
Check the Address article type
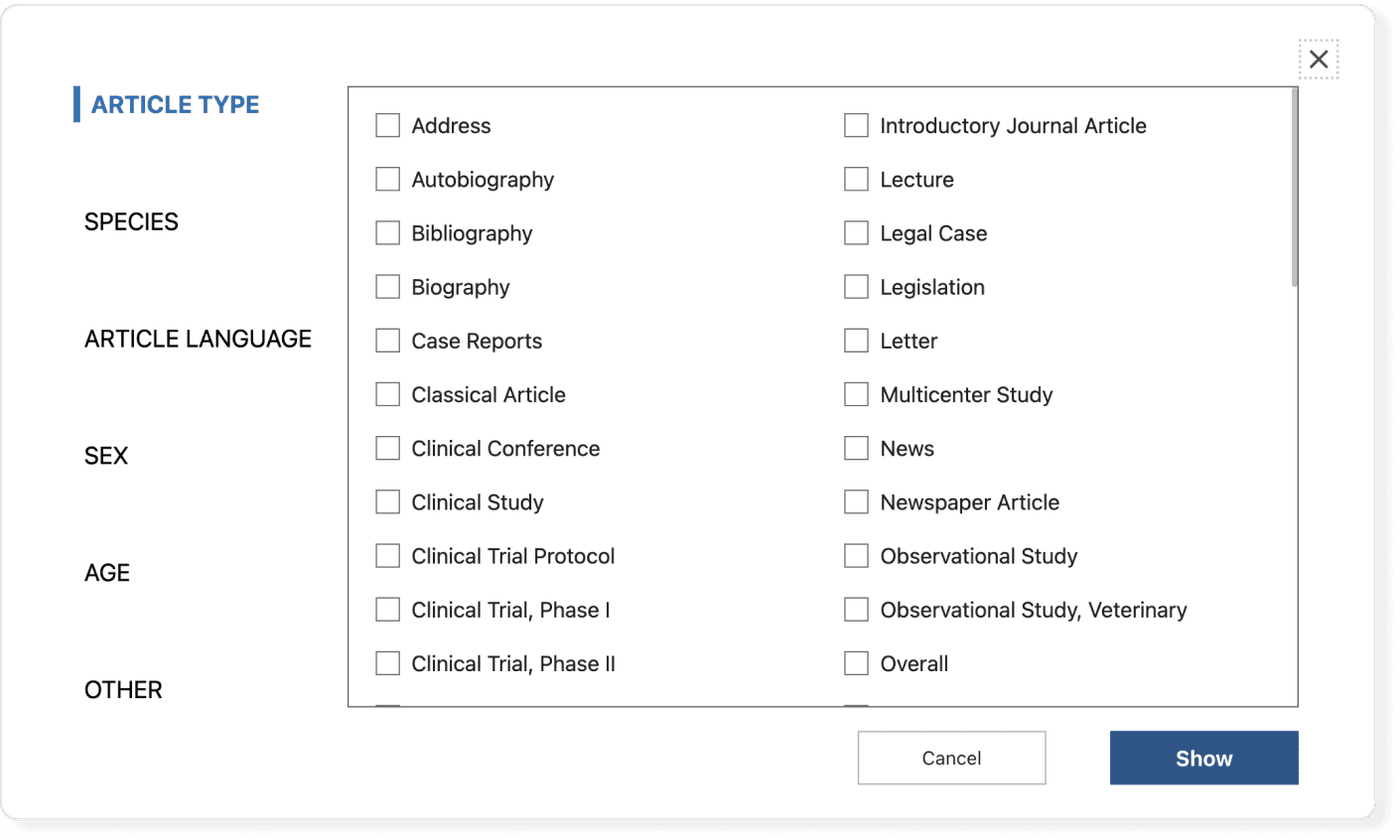(388, 124)
